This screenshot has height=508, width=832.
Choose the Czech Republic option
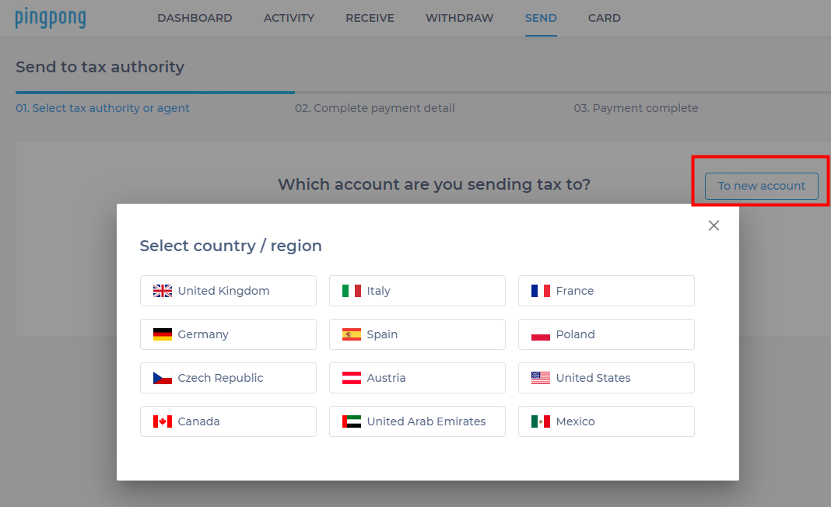click(228, 378)
